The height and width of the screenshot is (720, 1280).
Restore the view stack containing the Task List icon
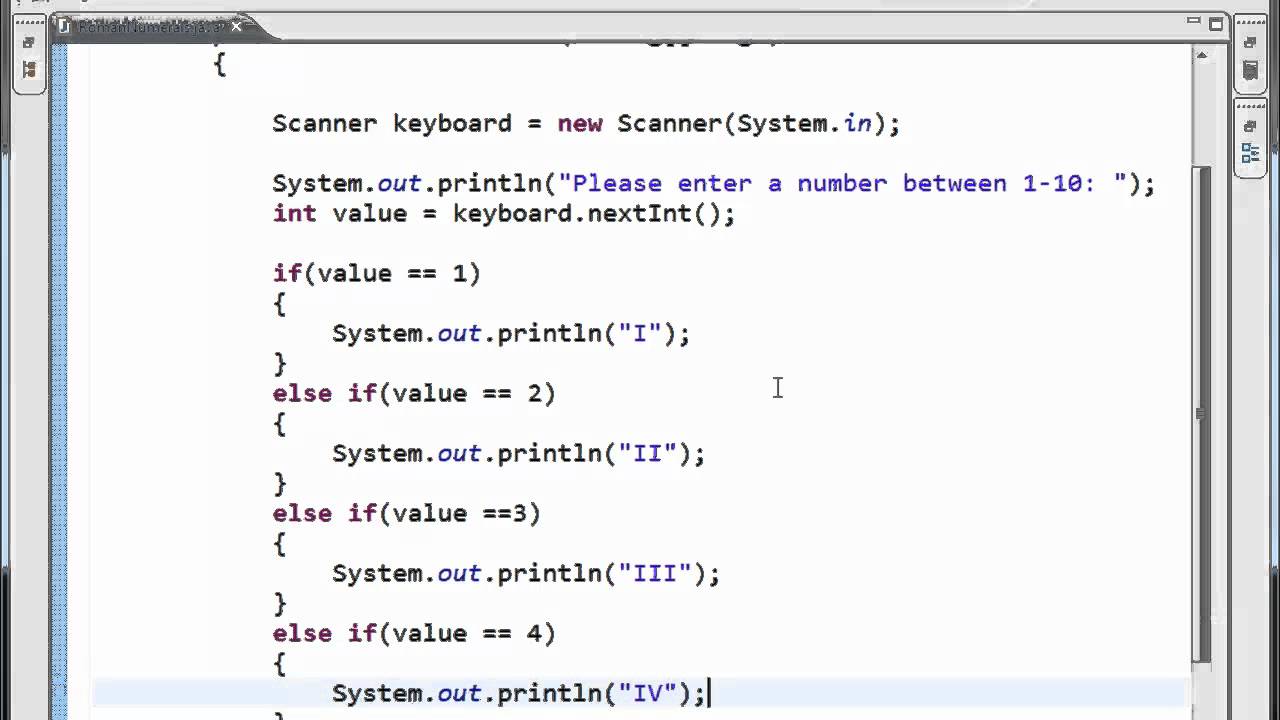1250,43
